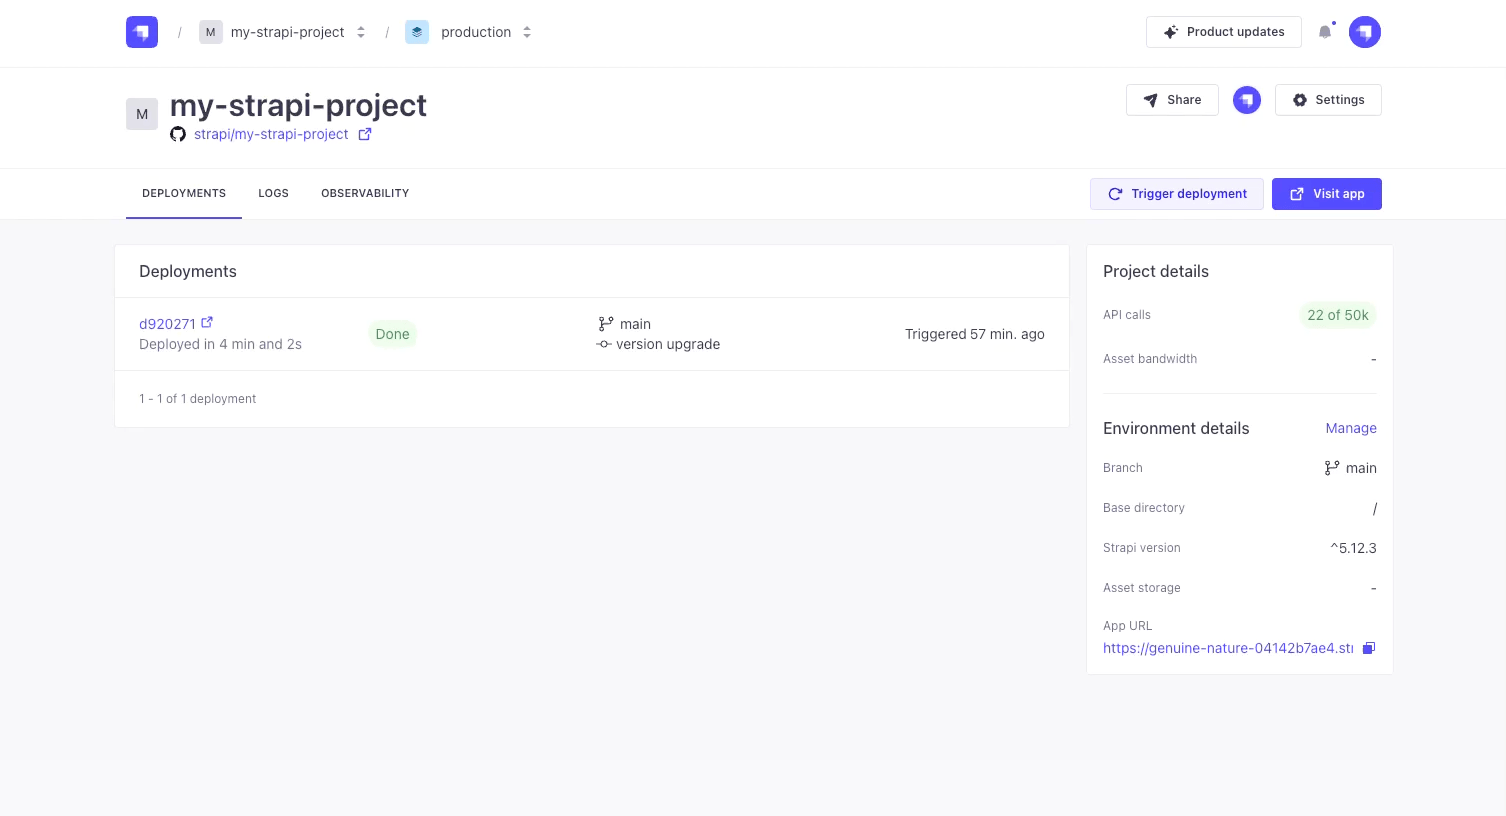This screenshot has height=816, width=1506.
Task: Click 'Triggered 57 min. ago' text
Action: click(x=975, y=334)
